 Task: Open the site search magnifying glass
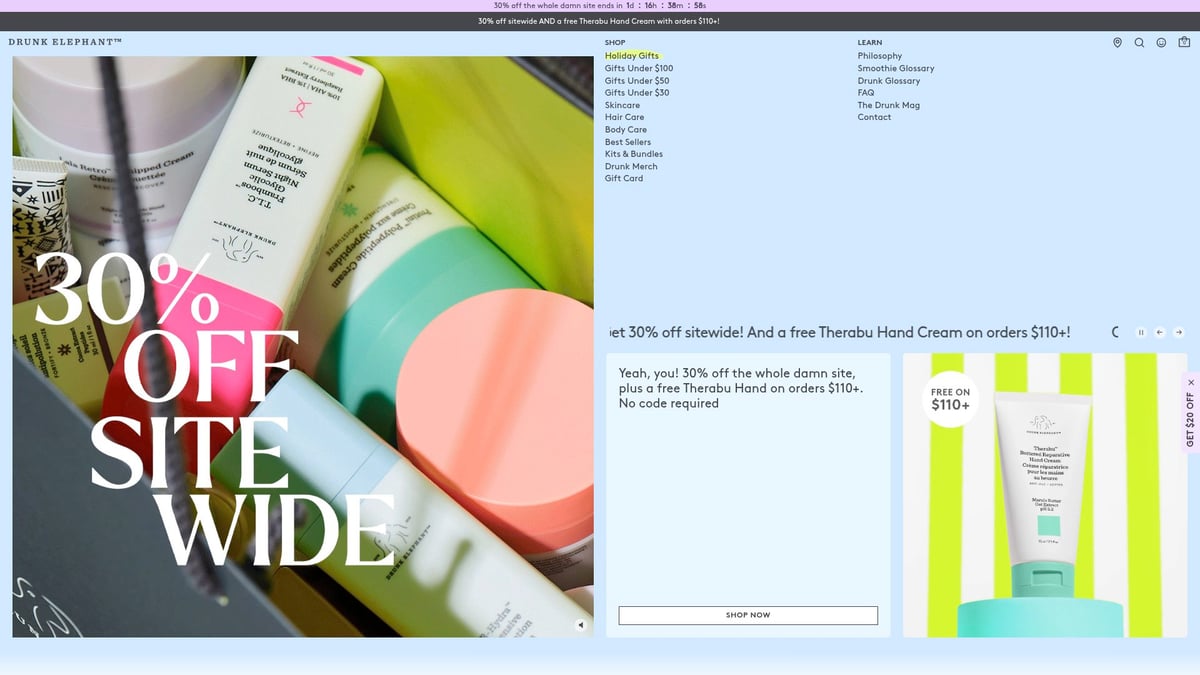click(1139, 43)
